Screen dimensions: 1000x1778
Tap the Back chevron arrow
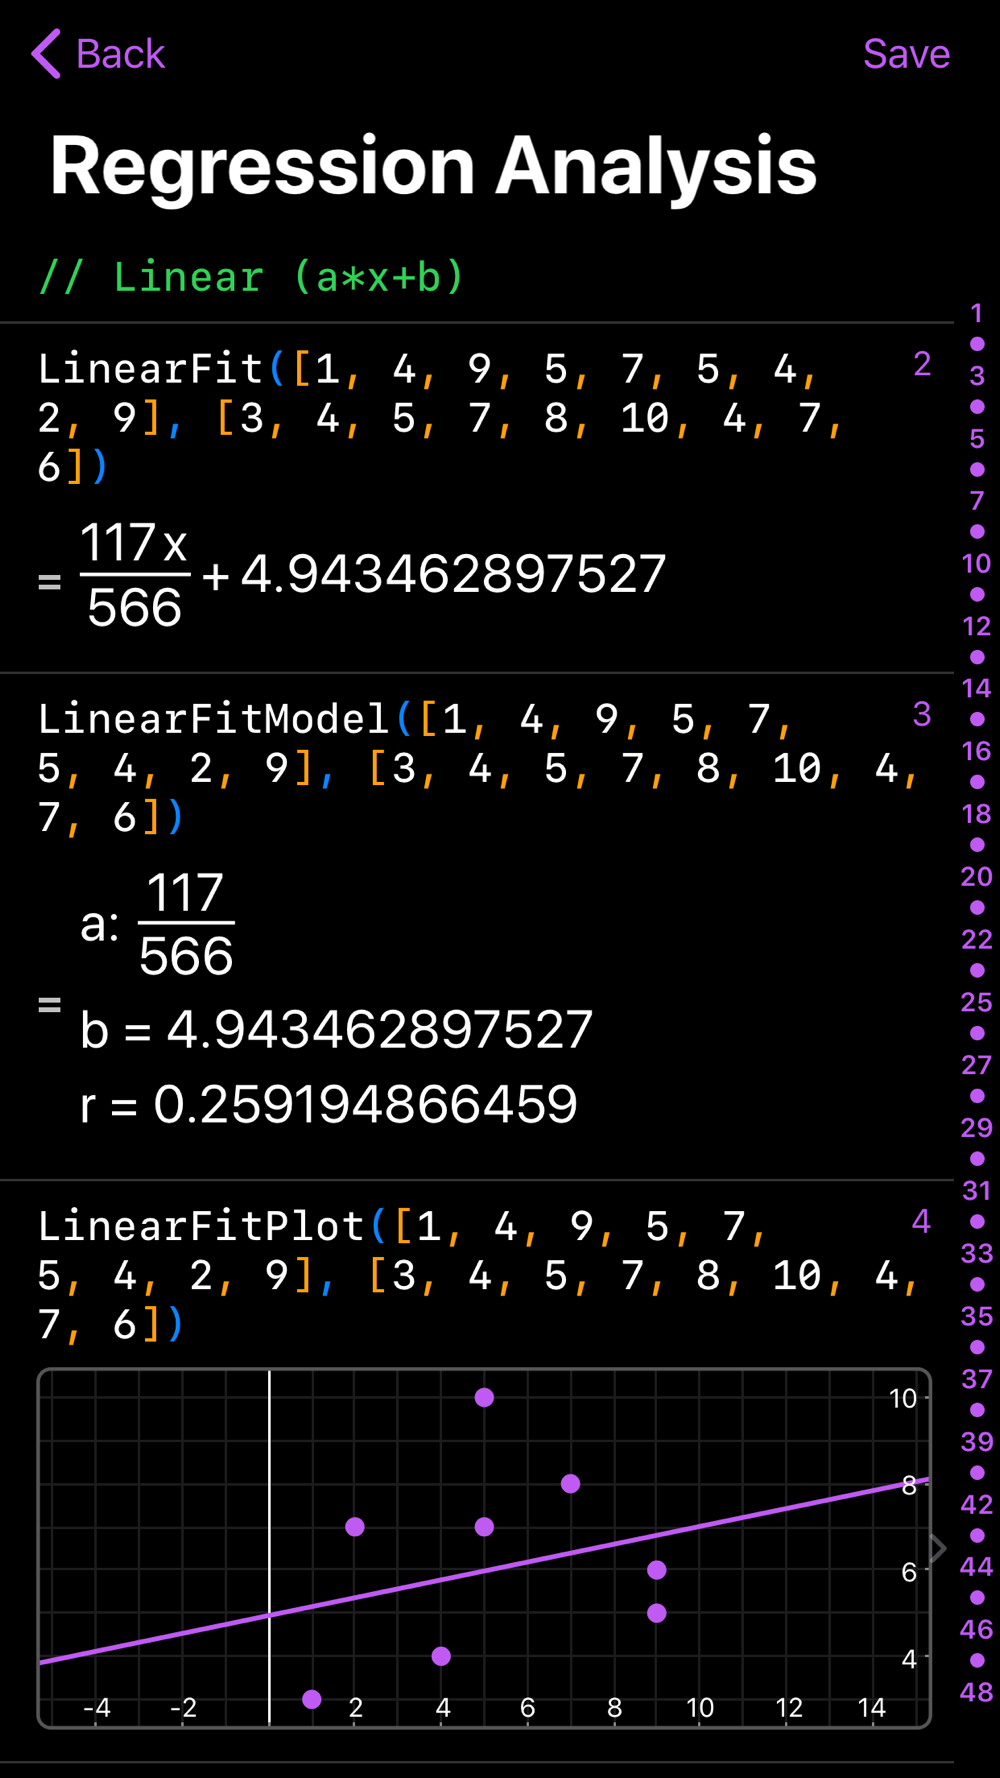(46, 54)
